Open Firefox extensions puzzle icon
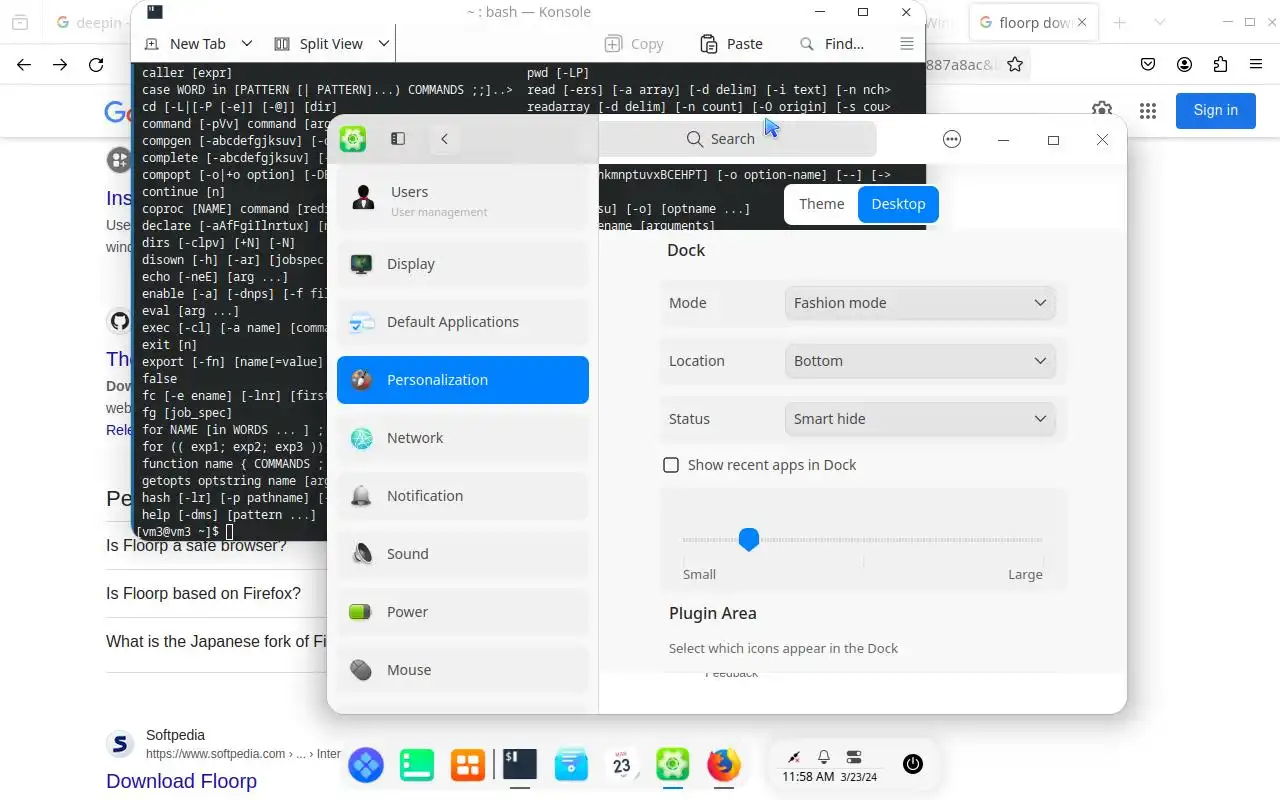Screen dimensions: 1280x800 pos(1220,65)
